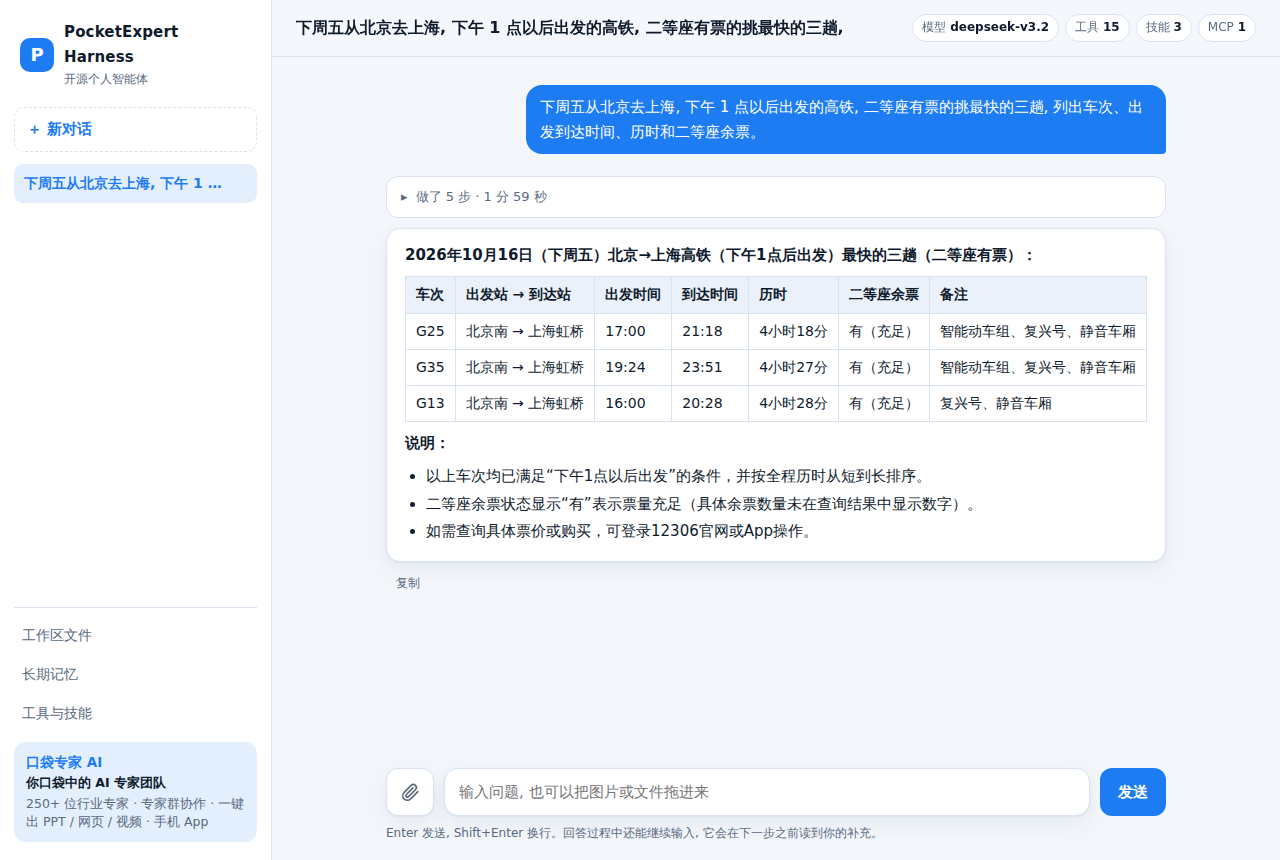Open the 技能 3 chip

pyautogui.click(x=1163, y=27)
